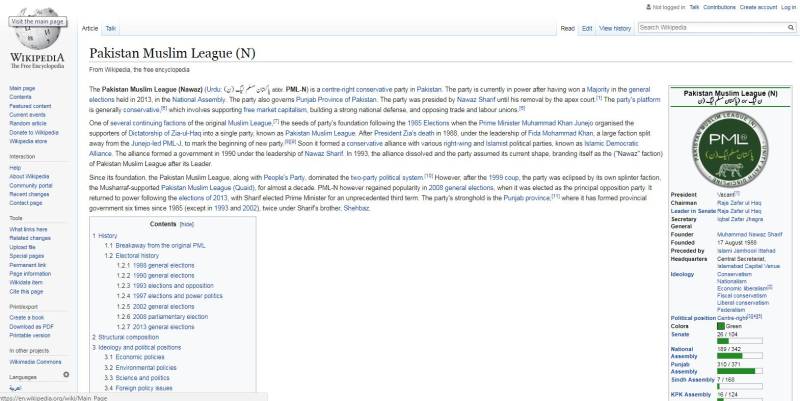Viewport: 800px width, 401px height.
Task: Open language settings gear icon
Action: tap(66, 375)
